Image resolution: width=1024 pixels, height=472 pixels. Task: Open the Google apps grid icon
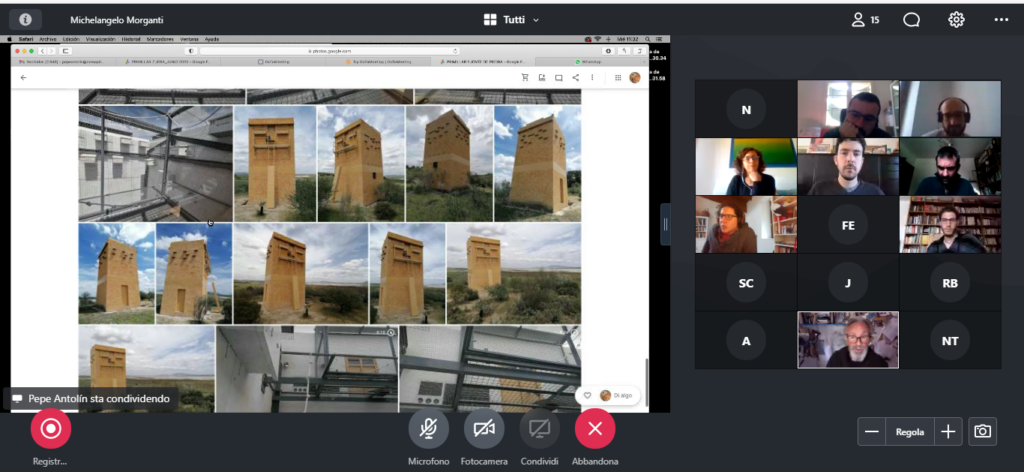click(618, 78)
